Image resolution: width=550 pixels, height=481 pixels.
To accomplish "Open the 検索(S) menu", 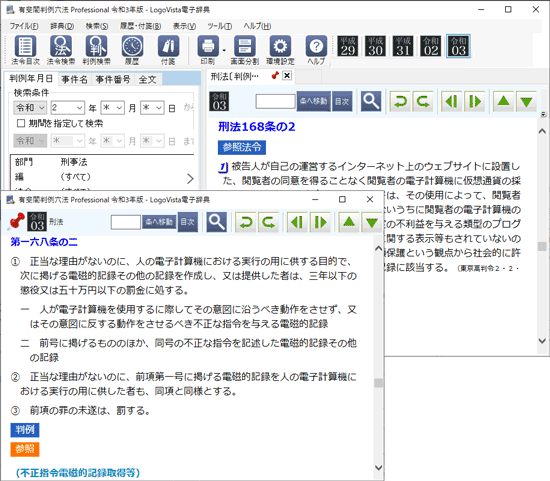I will tap(97, 26).
